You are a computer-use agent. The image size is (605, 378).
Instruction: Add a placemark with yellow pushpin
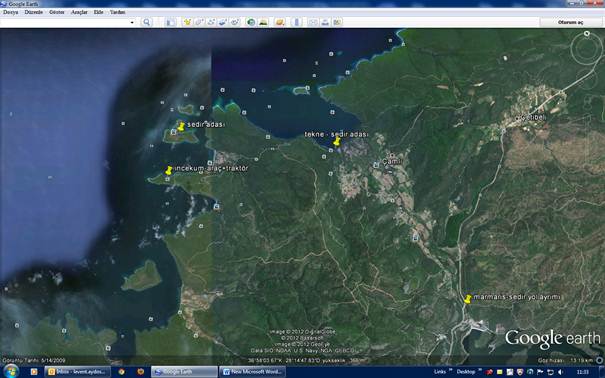click(188, 22)
